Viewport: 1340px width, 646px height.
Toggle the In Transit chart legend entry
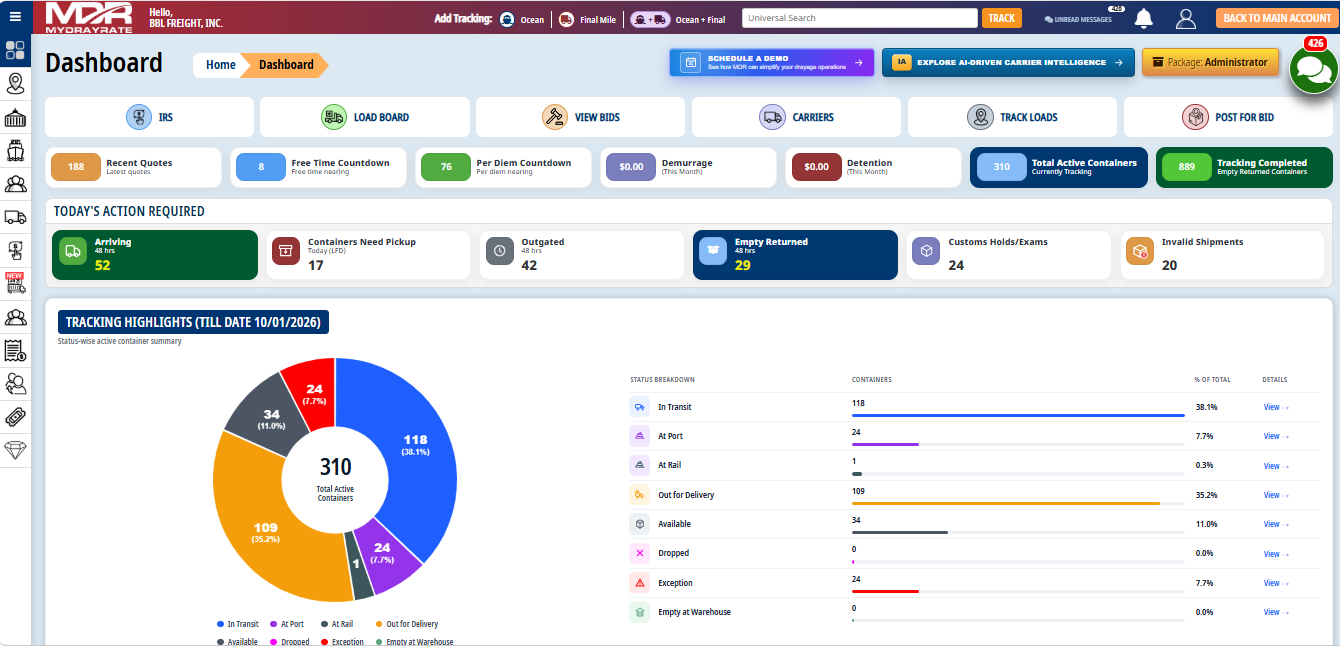(238, 624)
